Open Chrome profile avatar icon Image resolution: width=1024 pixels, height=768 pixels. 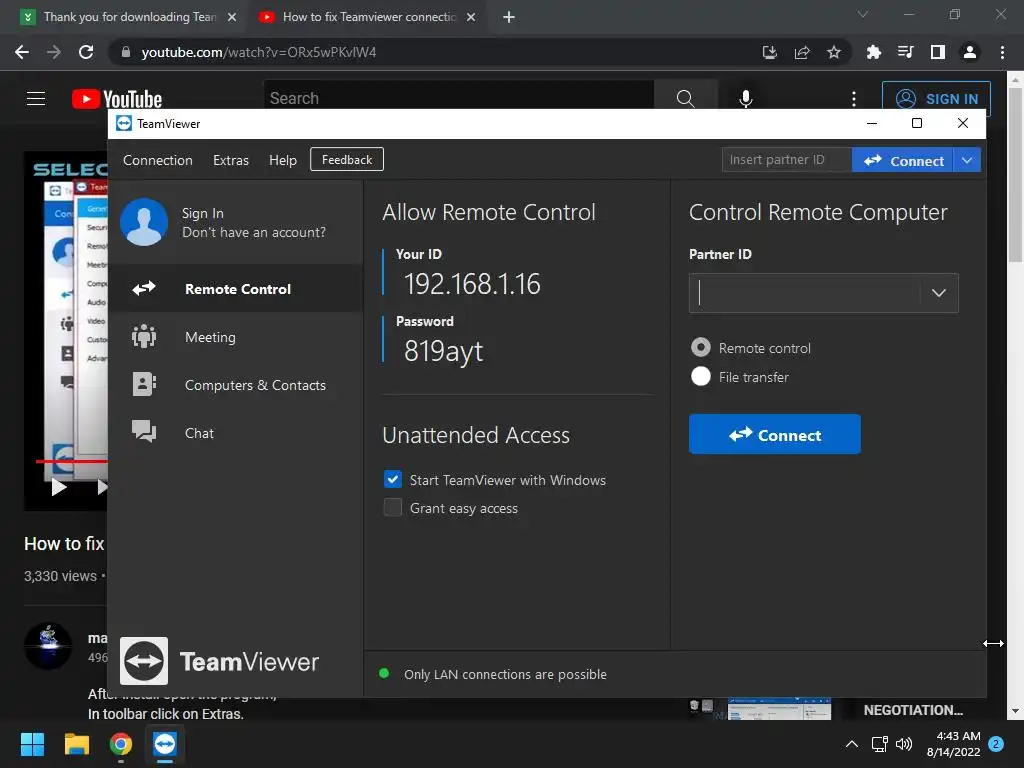pyautogui.click(x=970, y=52)
